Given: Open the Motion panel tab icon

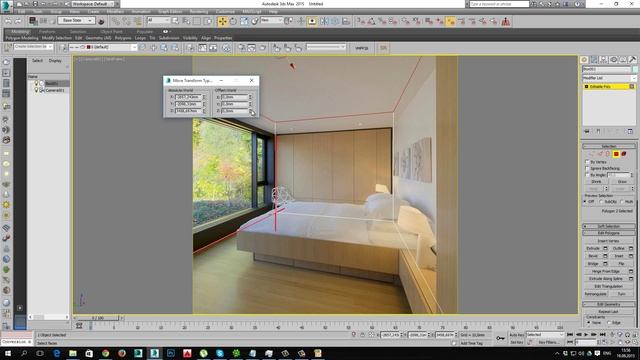Looking at the screenshot, I should click(x=613, y=60).
